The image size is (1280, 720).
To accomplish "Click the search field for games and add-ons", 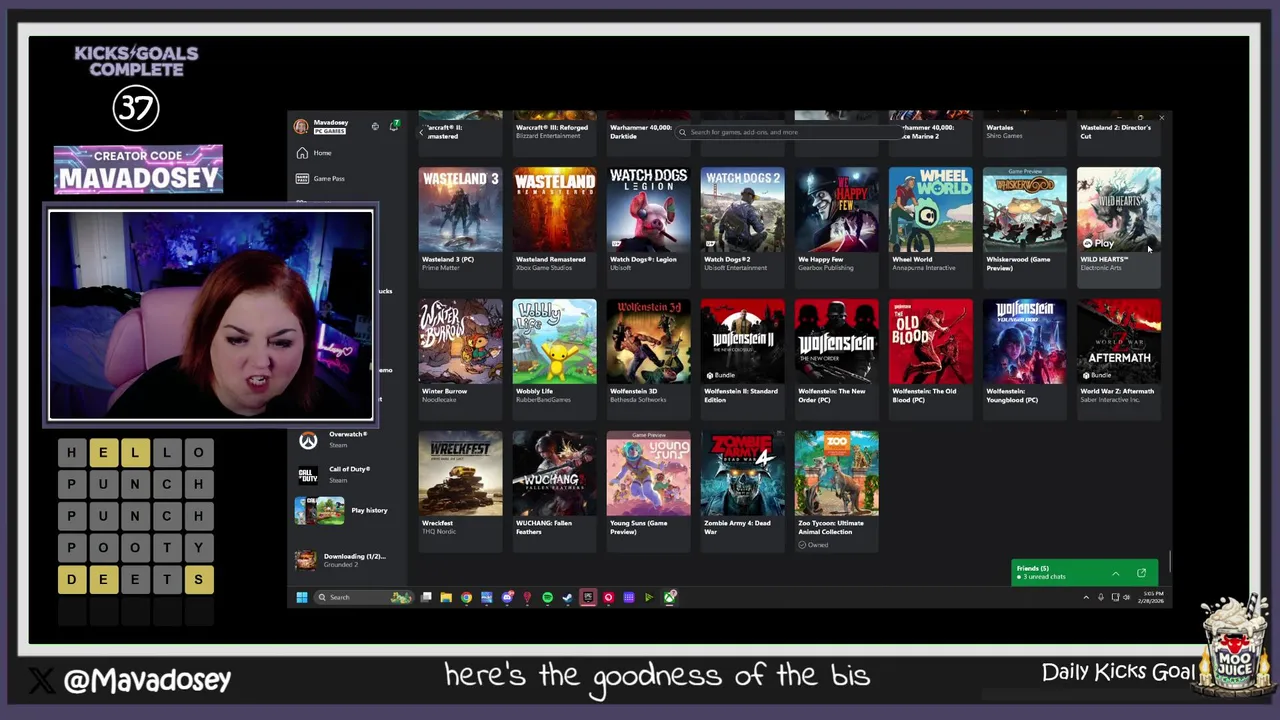I will click(788, 132).
